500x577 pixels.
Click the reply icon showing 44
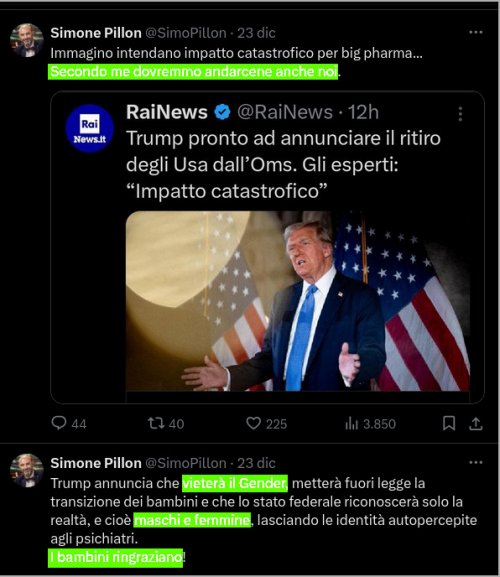[59, 423]
